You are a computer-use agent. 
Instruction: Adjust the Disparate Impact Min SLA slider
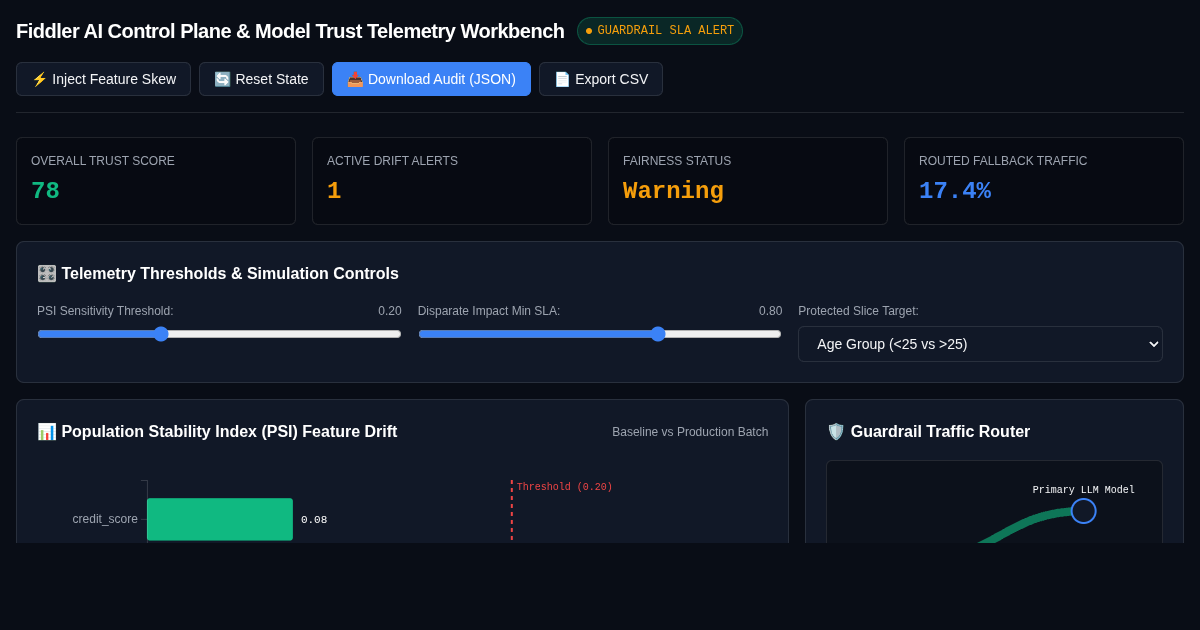[x=600, y=334]
